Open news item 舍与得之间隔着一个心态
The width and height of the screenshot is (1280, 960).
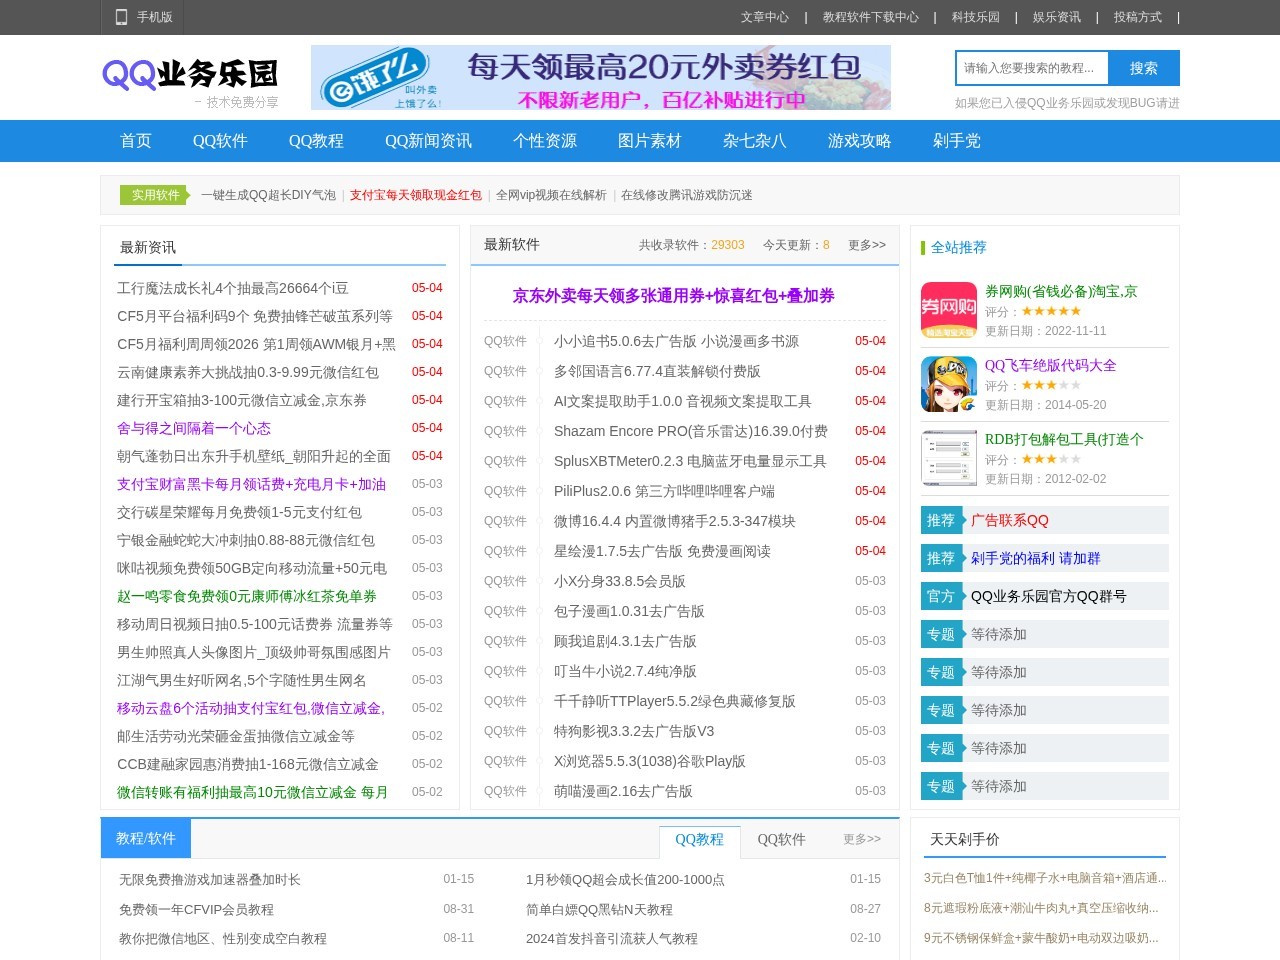click(194, 428)
